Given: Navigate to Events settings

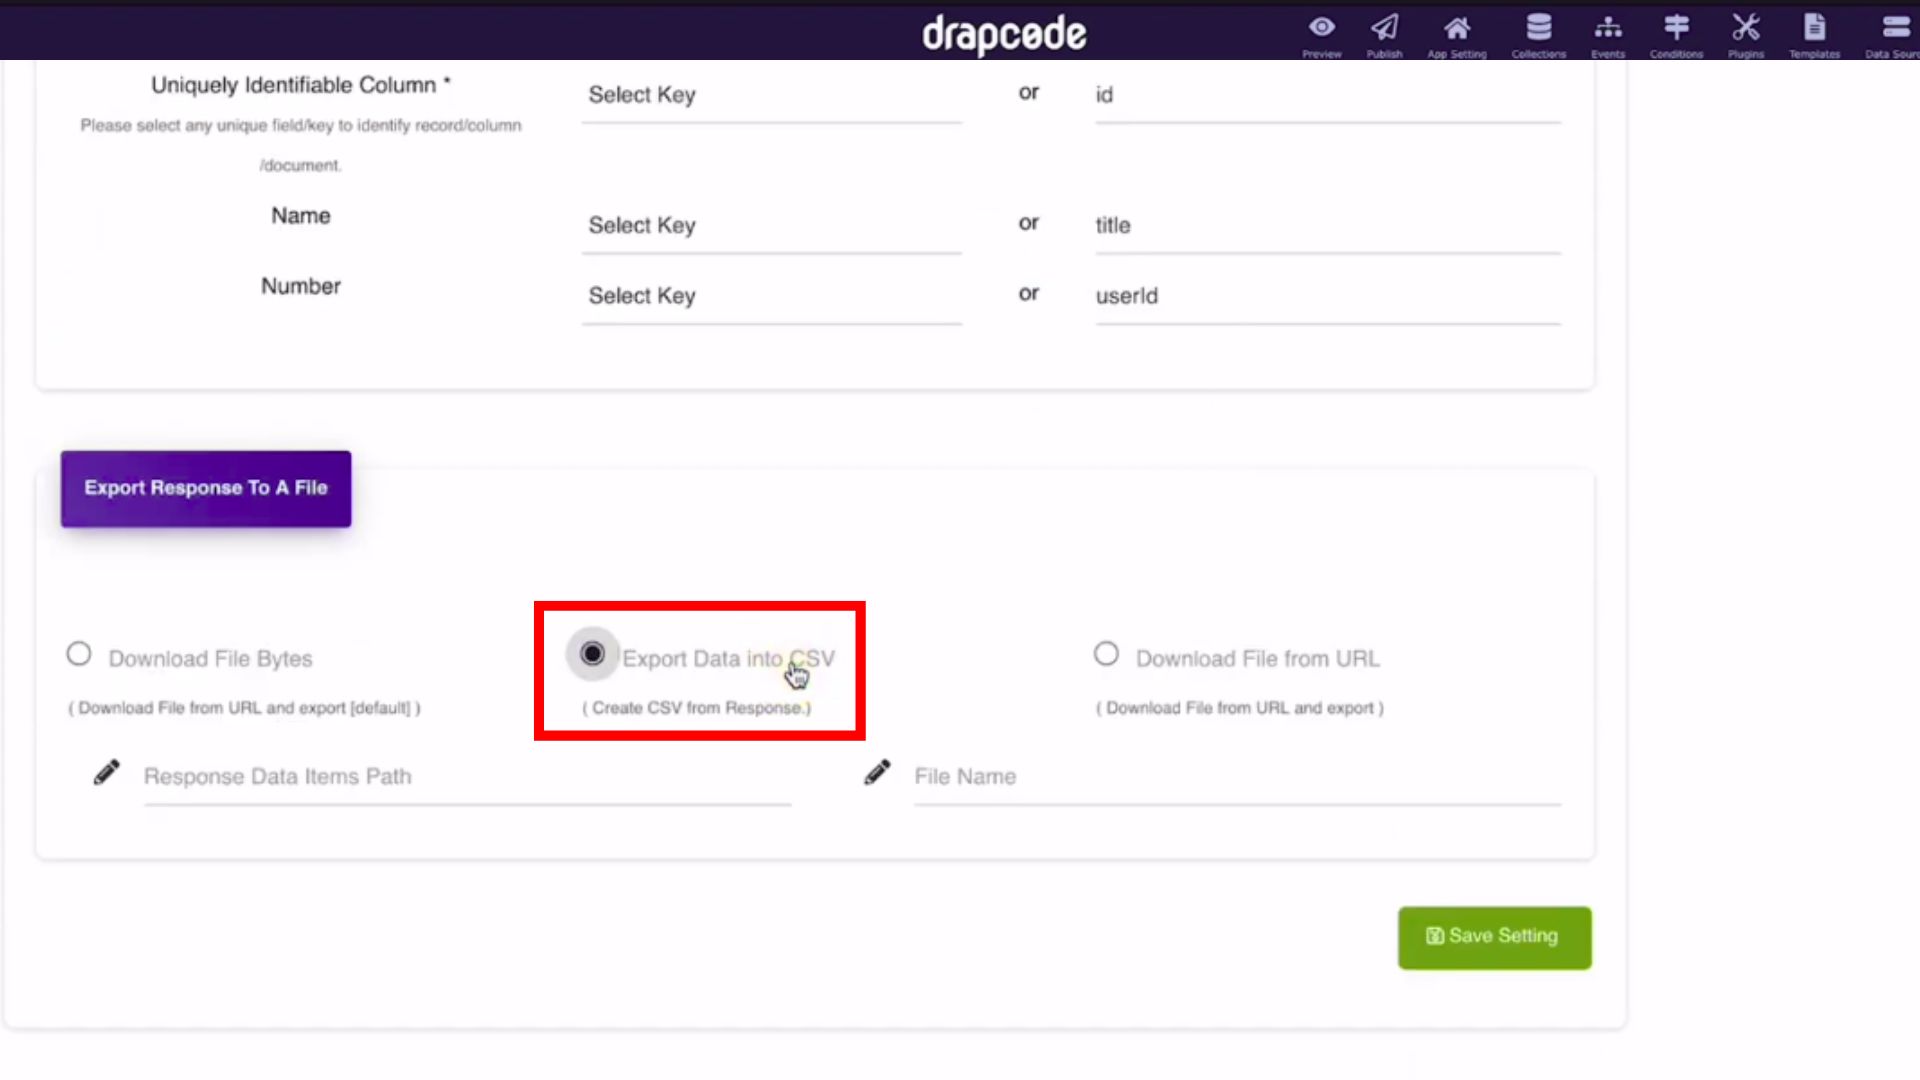Looking at the screenshot, I should tap(1607, 33).
